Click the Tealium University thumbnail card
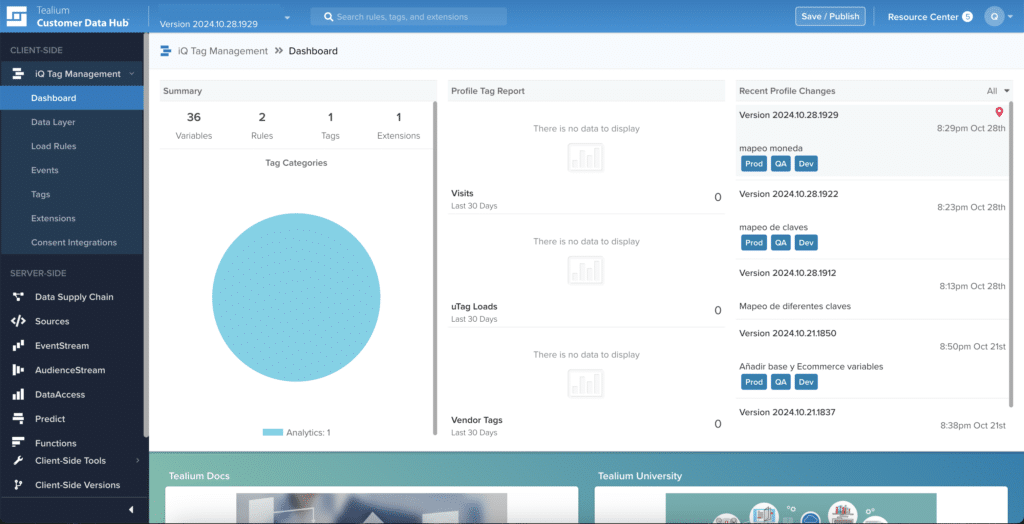Viewport: 1024px width, 524px height. click(801, 504)
